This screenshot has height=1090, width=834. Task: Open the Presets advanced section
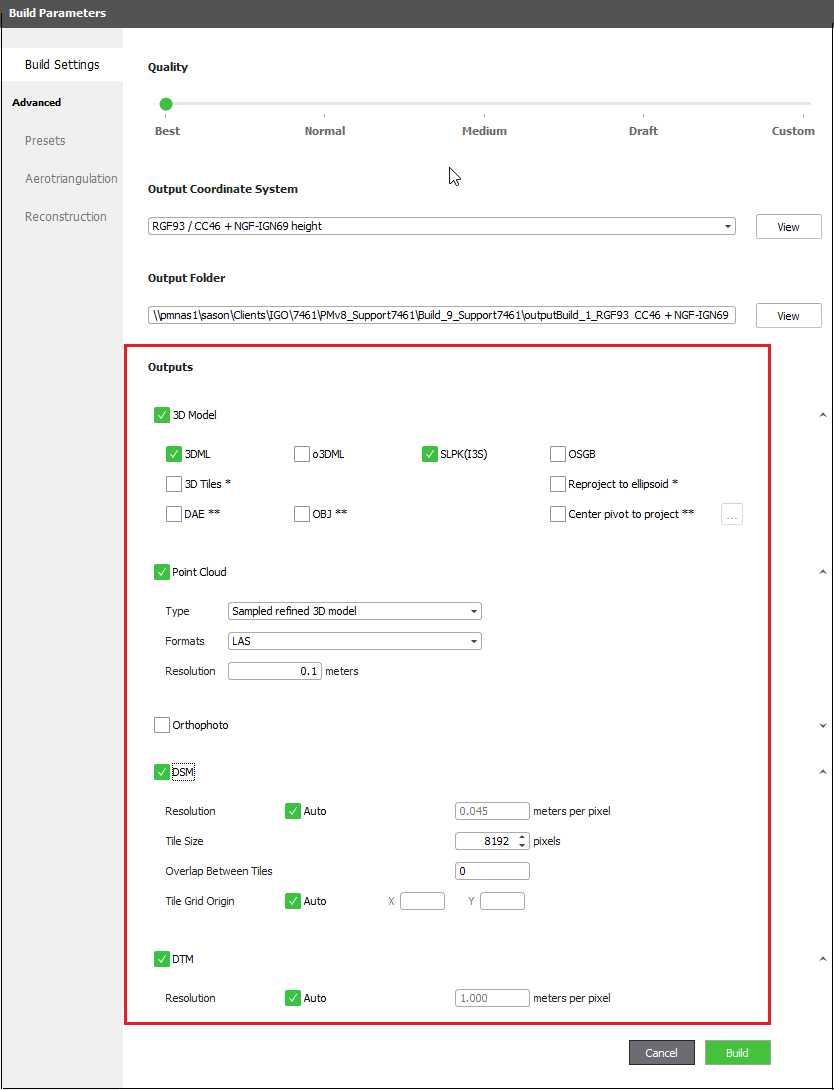(45, 140)
